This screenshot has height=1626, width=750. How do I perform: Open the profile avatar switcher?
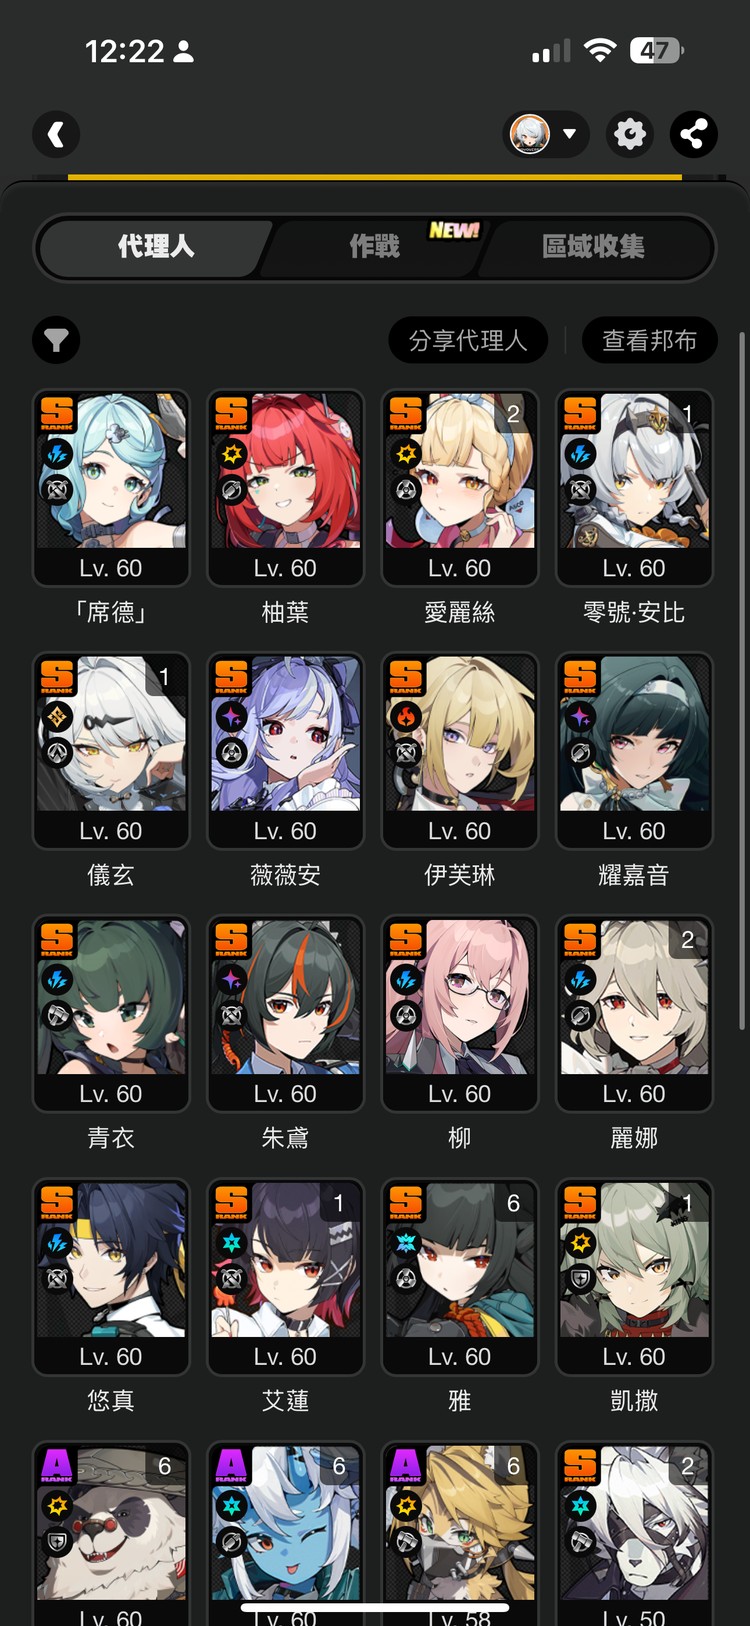click(531, 134)
